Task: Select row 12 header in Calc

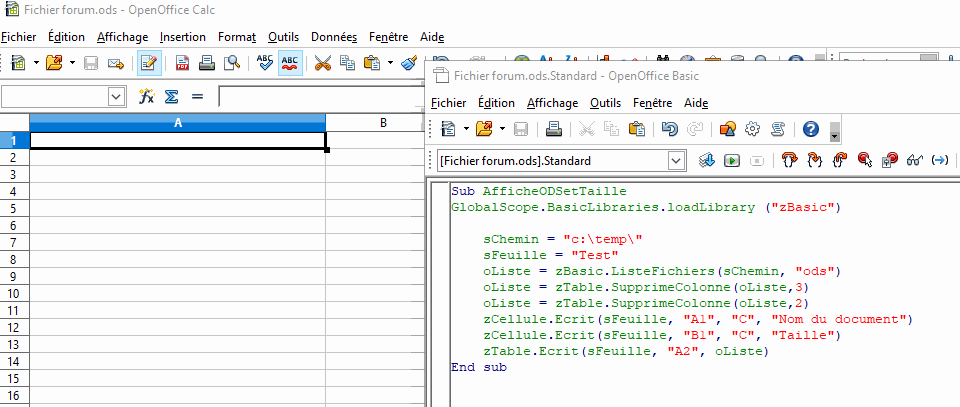Action: 15,327
